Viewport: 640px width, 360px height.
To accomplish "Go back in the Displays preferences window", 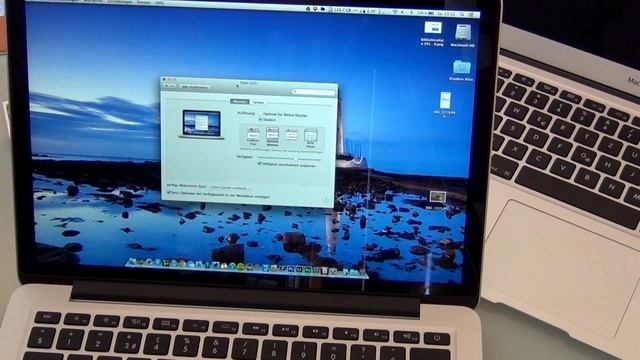I will point(166,86).
